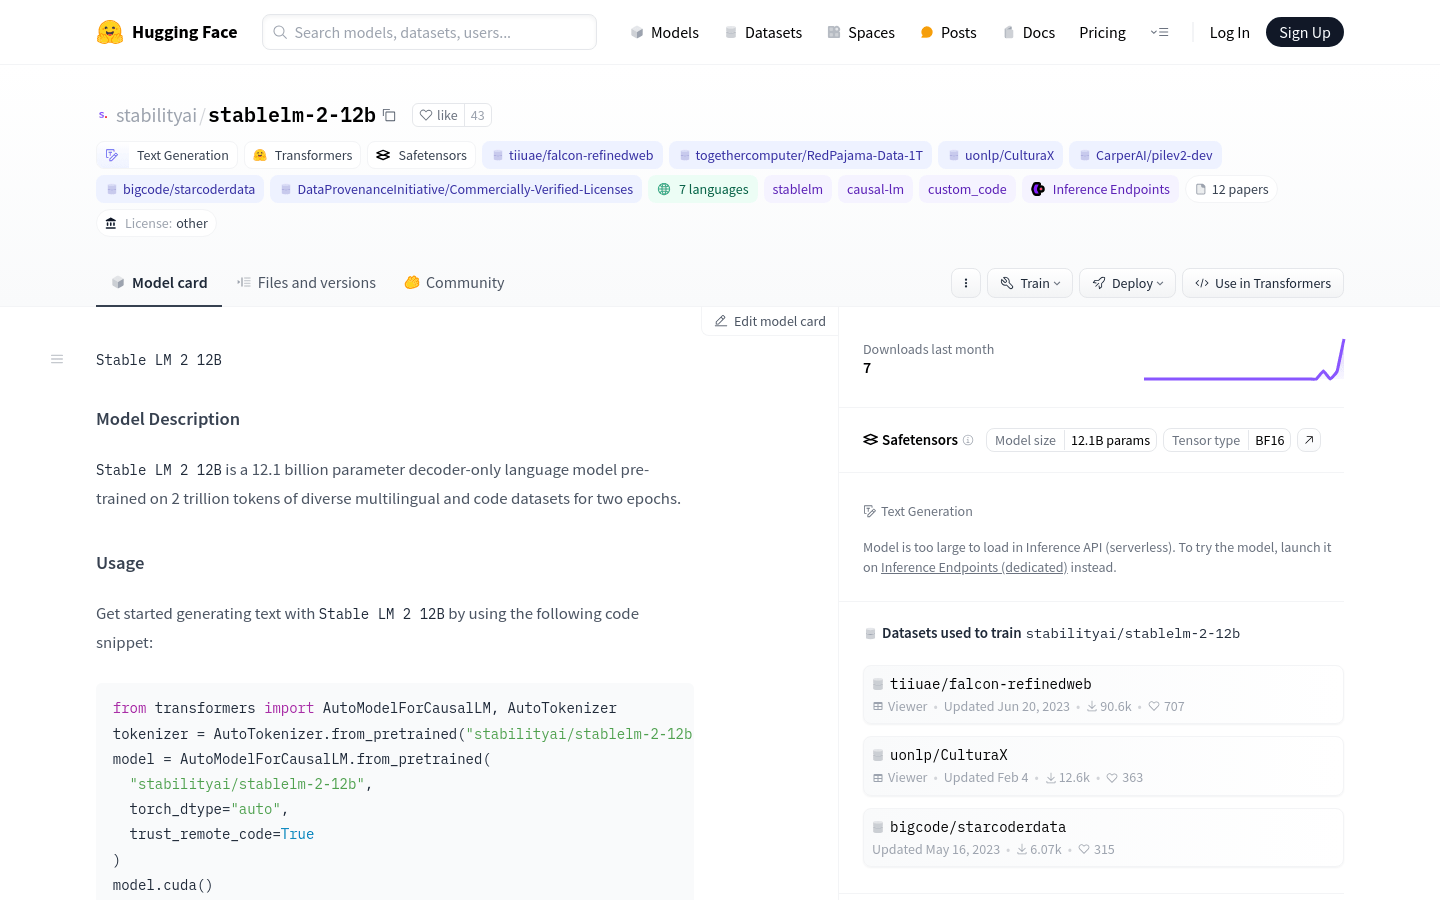The width and height of the screenshot is (1440, 900).
Task: Select the Safetensors tag in header
Action: (422, 155)
